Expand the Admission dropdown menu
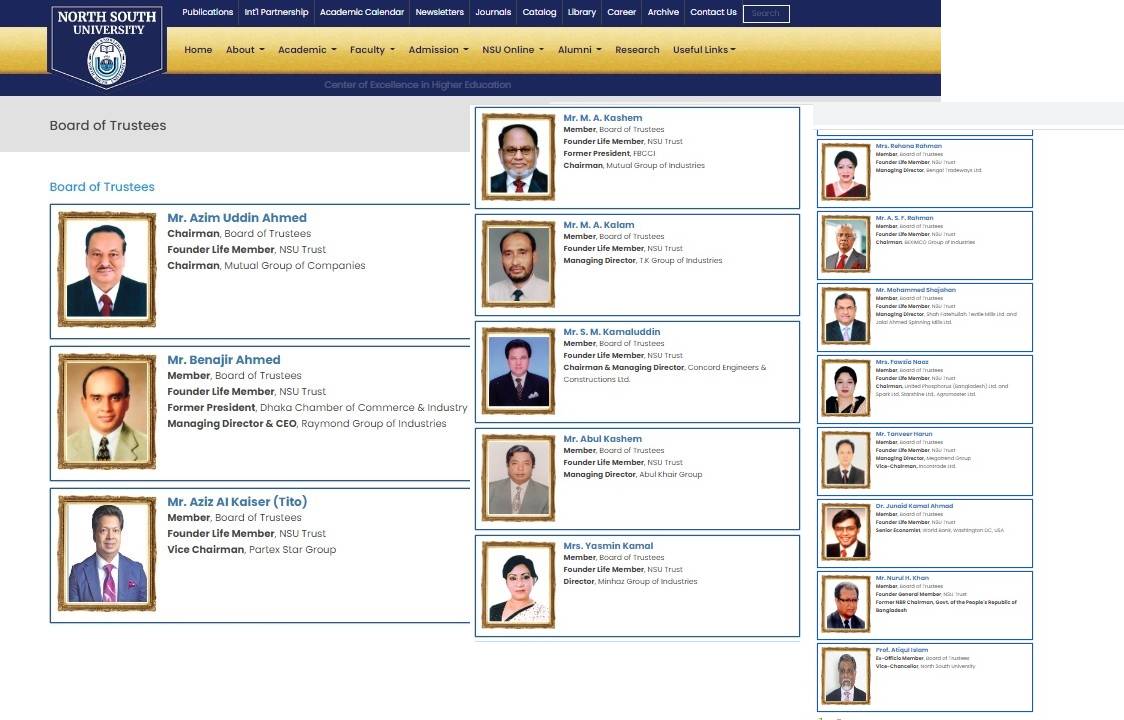This screenshot has height=720, width=1124. [438, 49]
